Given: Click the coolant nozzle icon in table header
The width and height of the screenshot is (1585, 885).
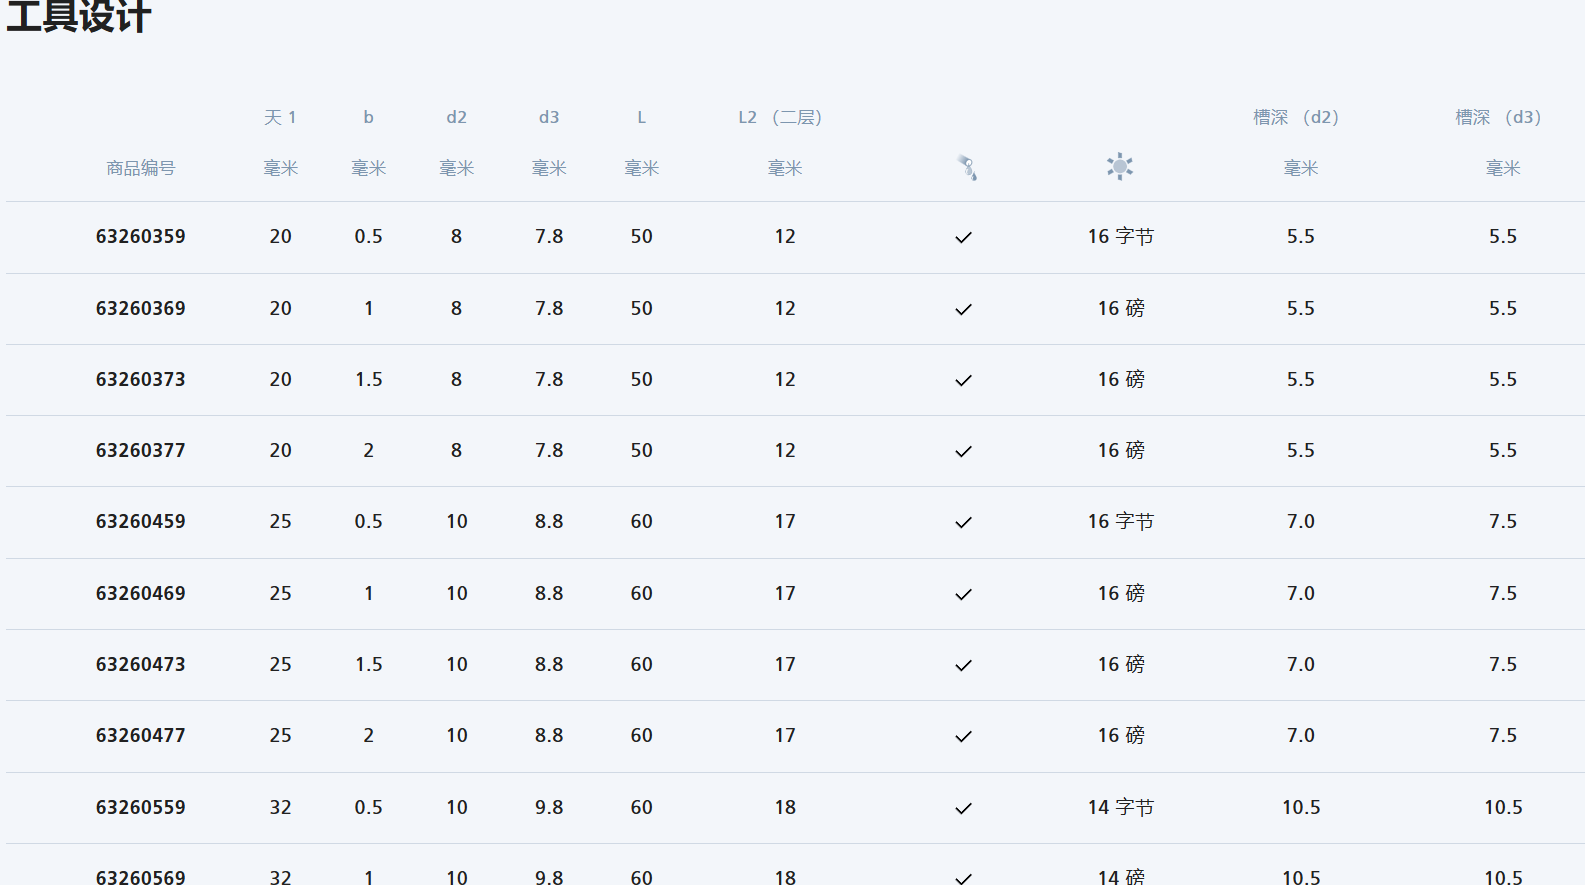Looking at the screenshot, I should click(966, 167).
